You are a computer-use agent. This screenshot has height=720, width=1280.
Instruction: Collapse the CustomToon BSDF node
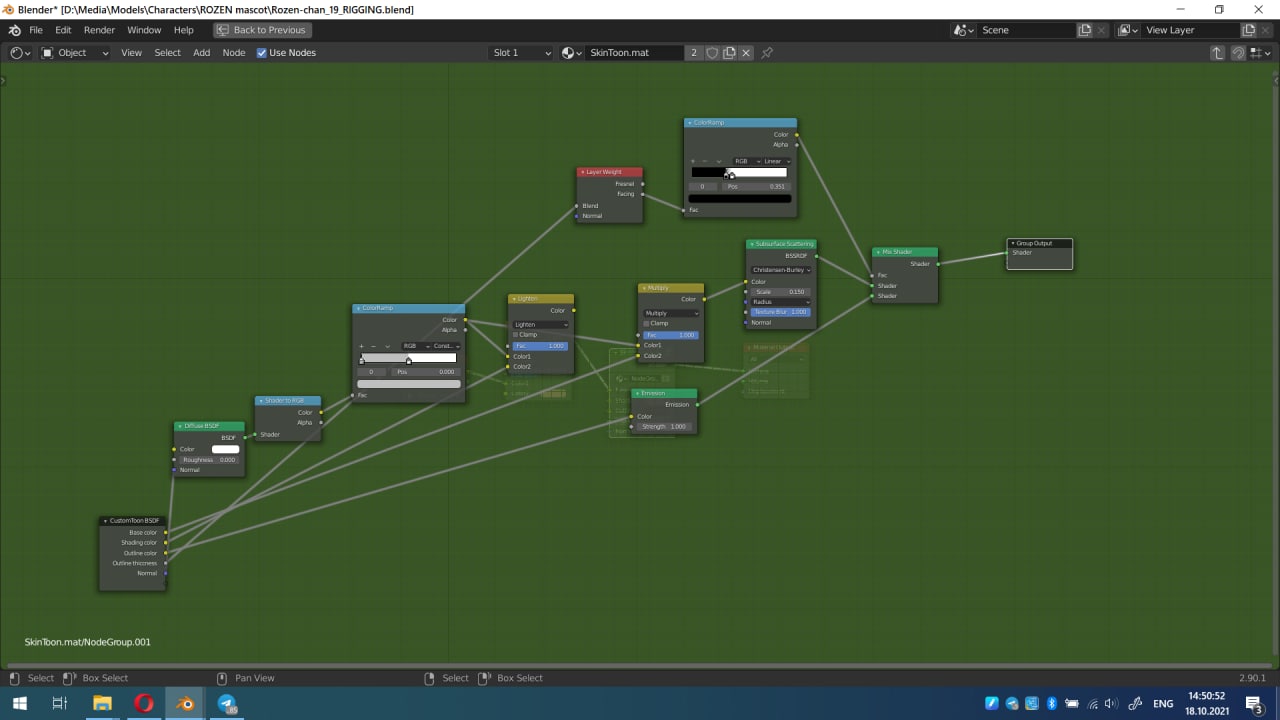pos(105,521)
